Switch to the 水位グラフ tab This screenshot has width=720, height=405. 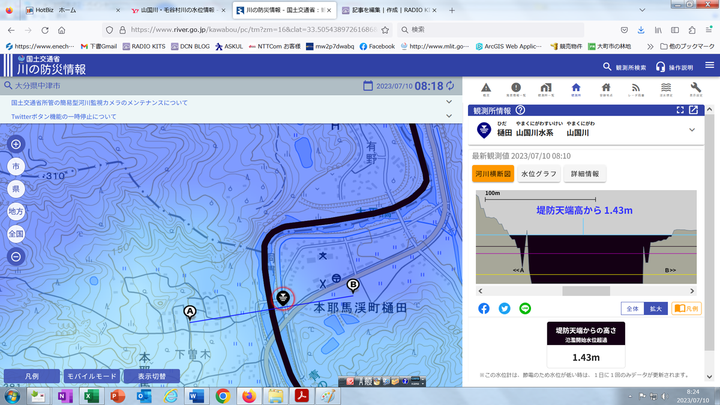(539, 174)
